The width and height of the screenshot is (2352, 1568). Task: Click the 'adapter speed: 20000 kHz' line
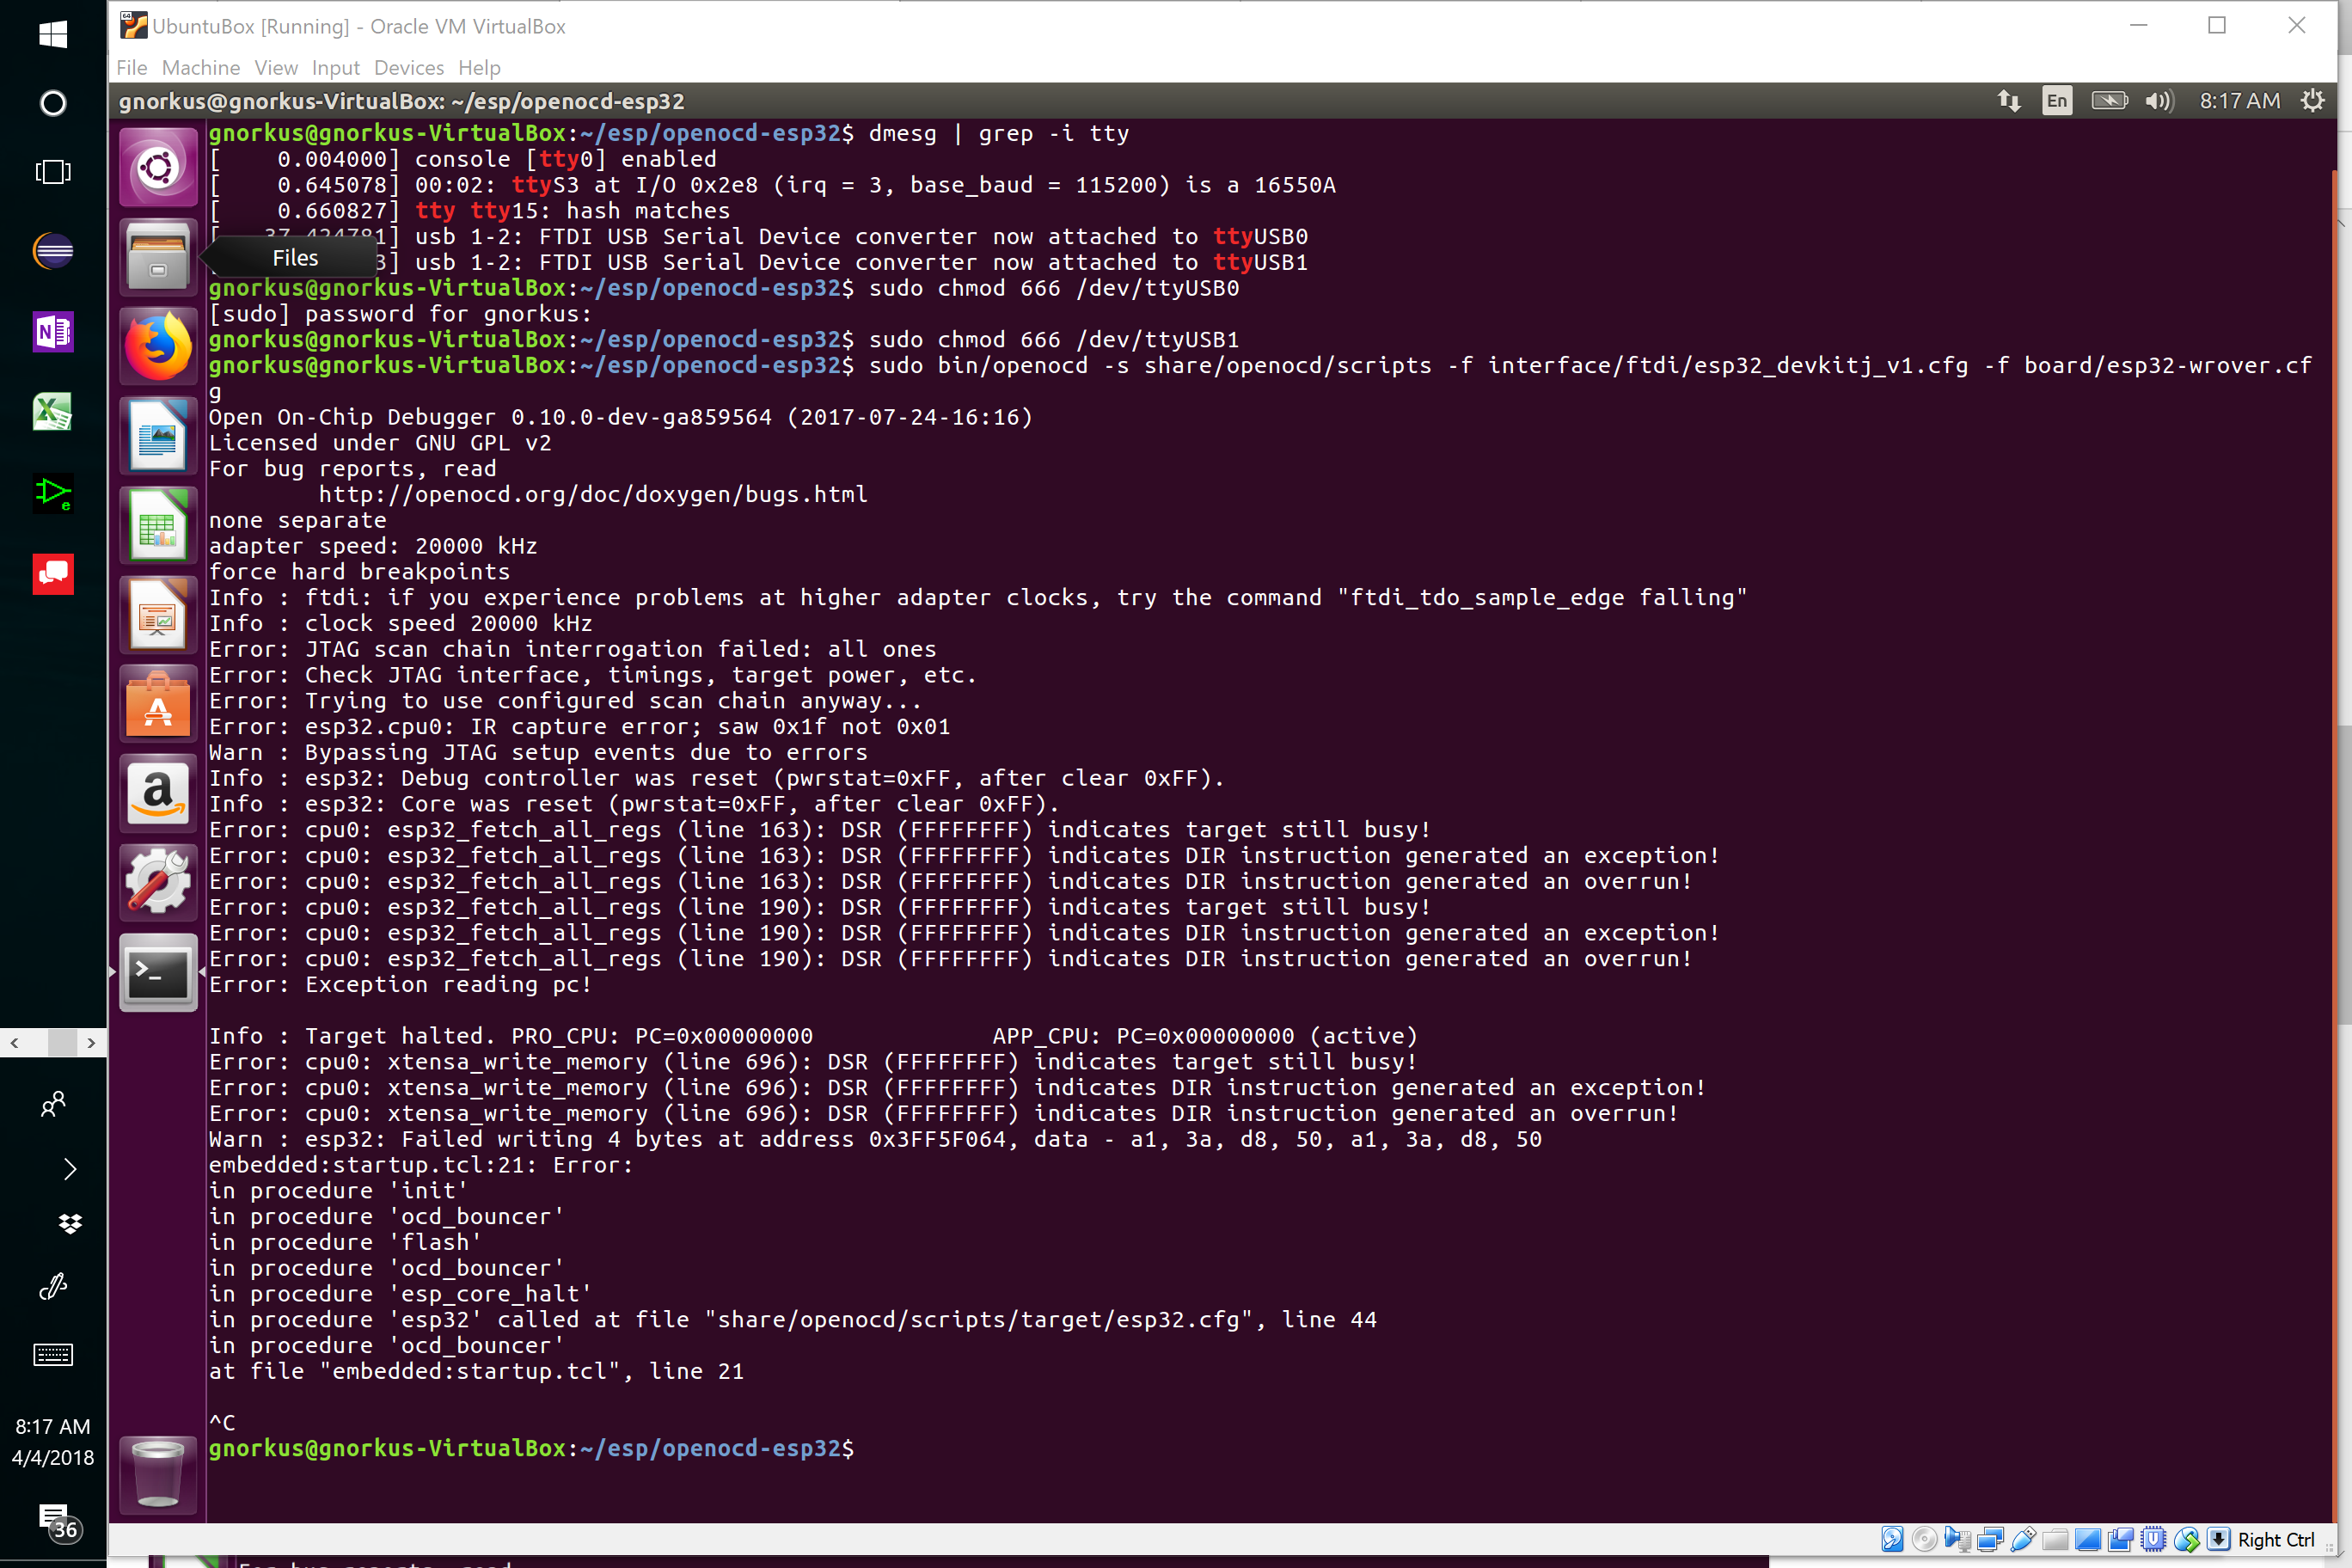tap(373, 546)
